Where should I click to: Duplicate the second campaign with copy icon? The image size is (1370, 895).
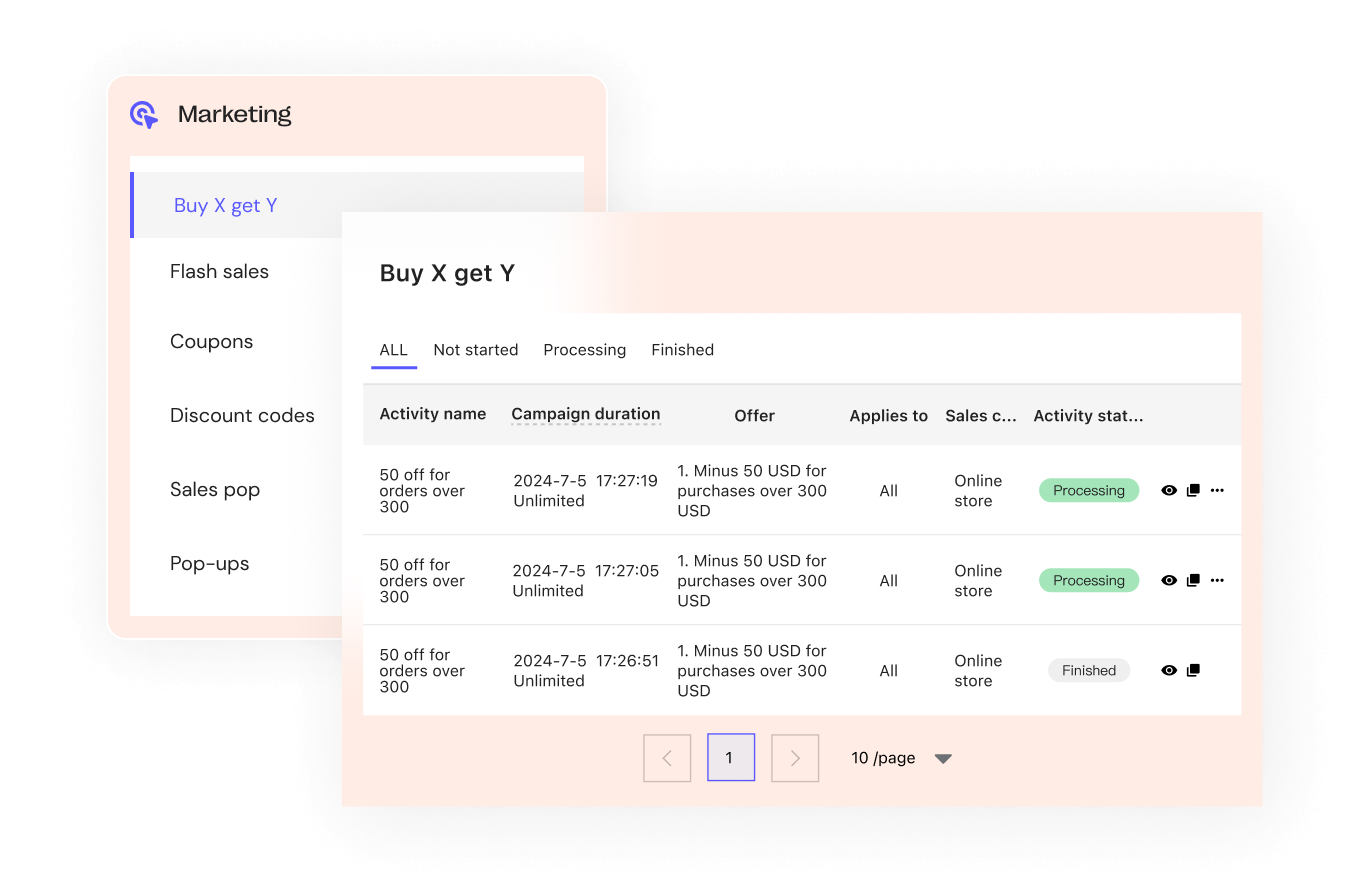pos(1193,581)
